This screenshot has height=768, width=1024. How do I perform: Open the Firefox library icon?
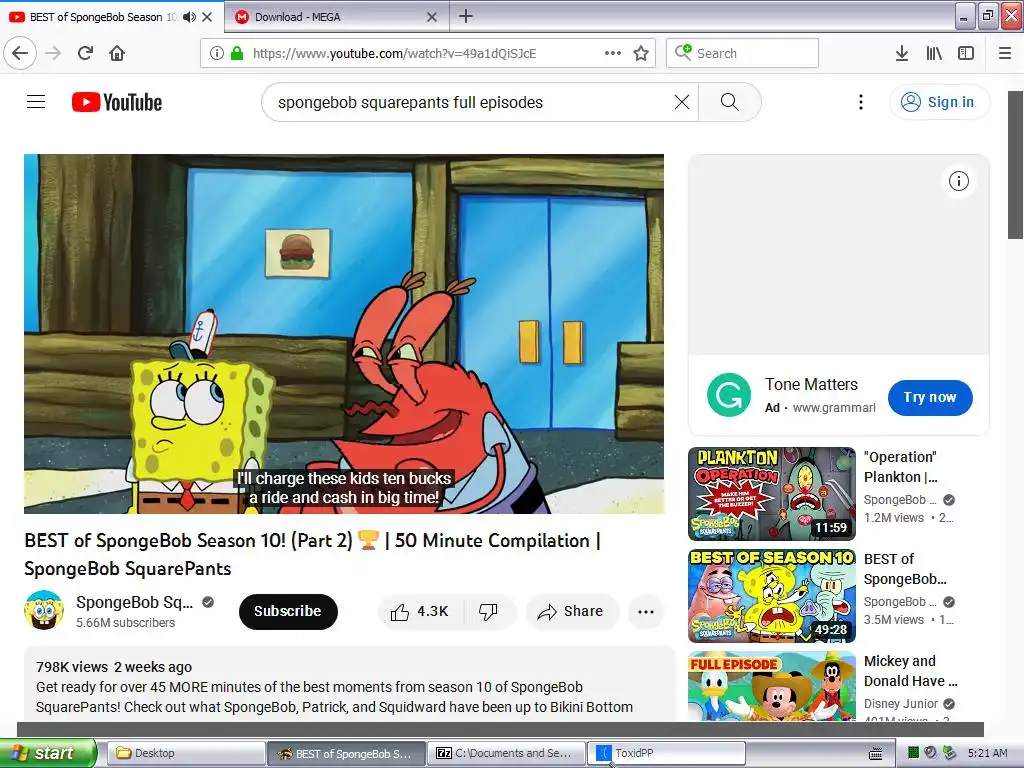[x=934, y=53]
